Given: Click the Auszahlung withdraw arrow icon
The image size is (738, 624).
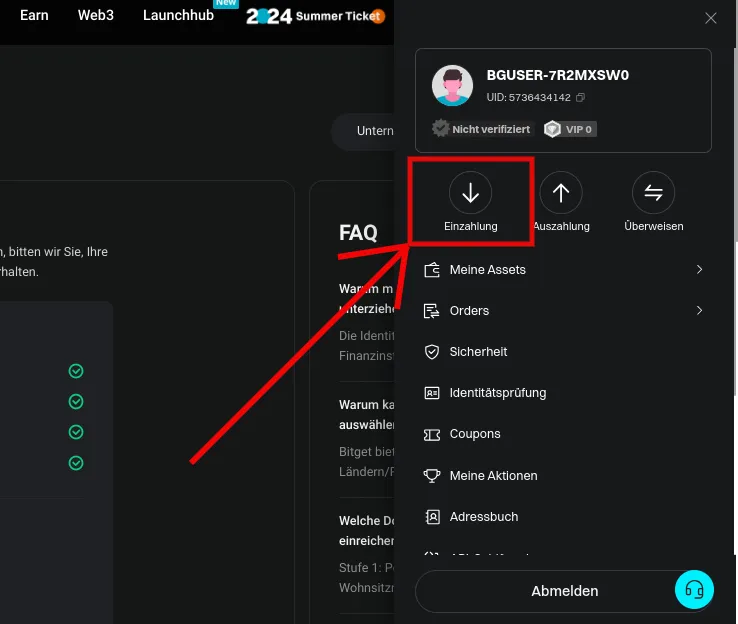Looking at the screenshot, I should tap(561, 193).
